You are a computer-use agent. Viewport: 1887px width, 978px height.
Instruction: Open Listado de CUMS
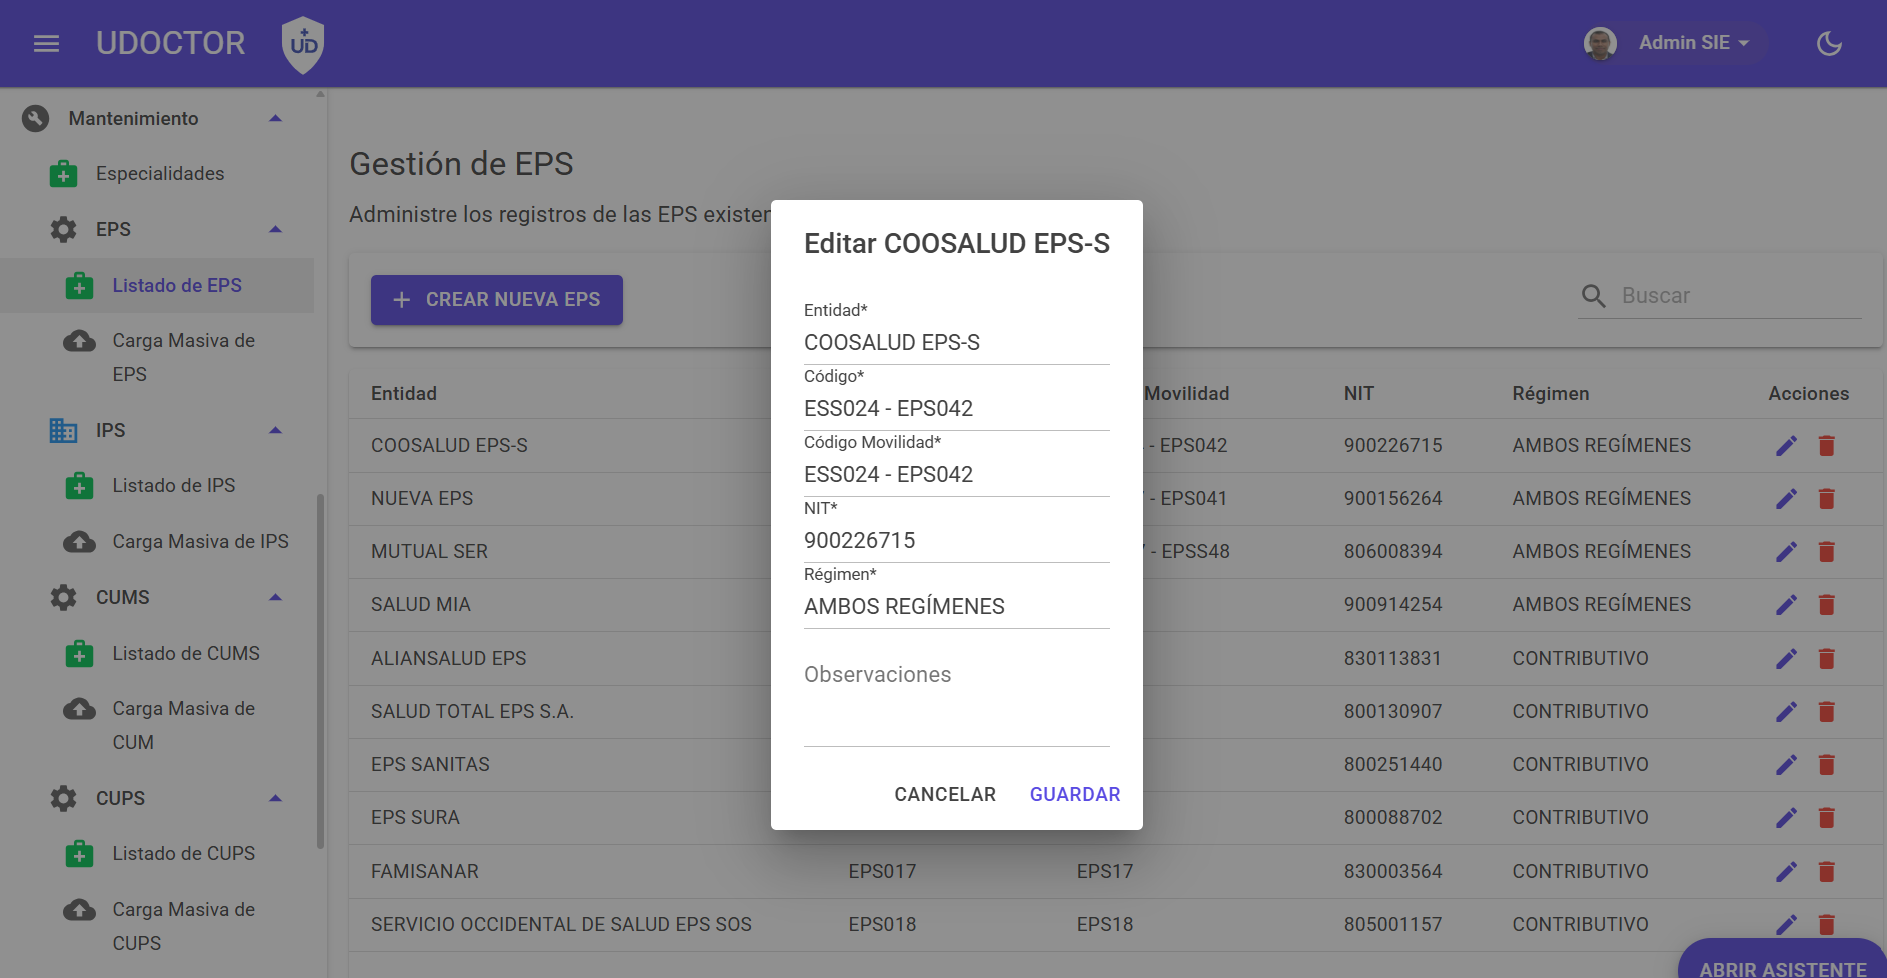click(186, 653)
